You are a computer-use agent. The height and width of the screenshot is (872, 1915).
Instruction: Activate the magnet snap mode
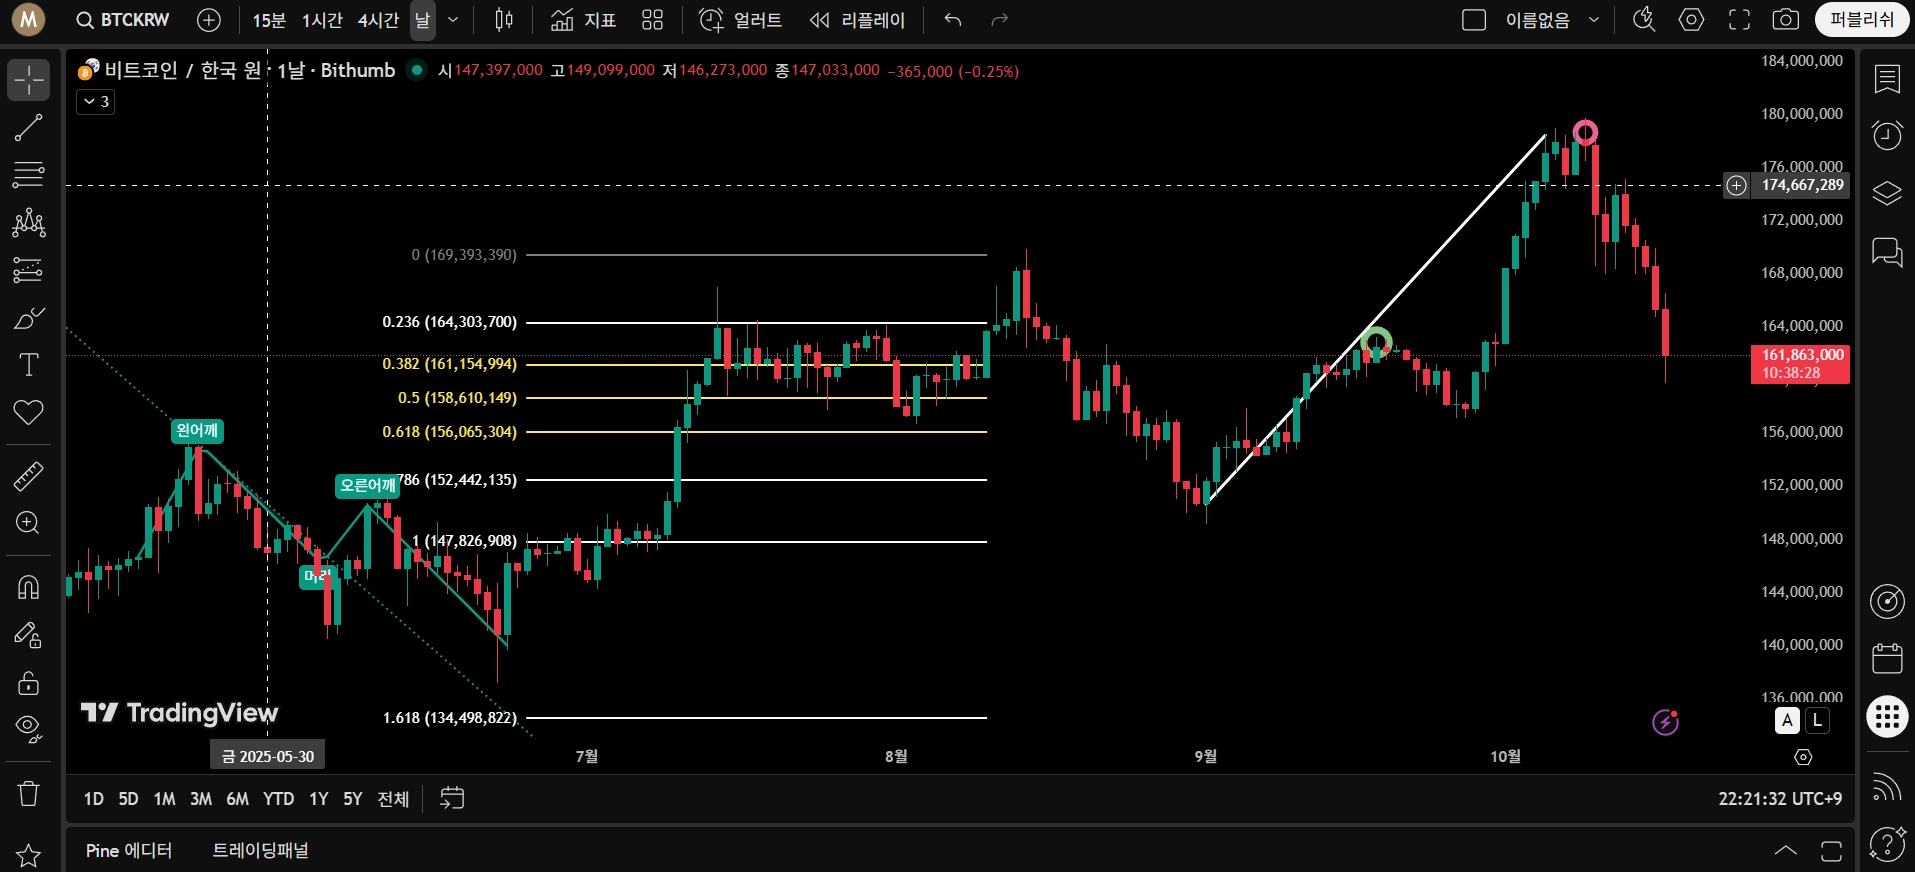point(28,587)
